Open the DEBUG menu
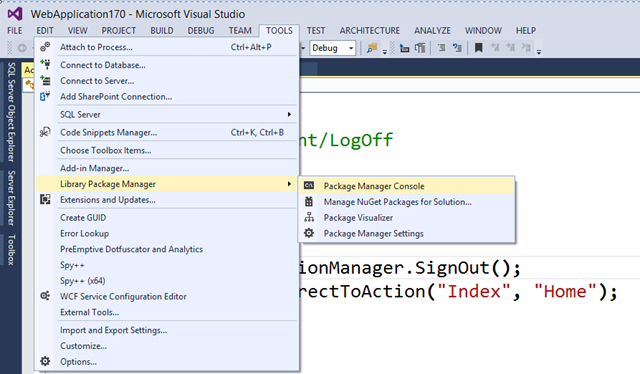 tap(201, 31)
